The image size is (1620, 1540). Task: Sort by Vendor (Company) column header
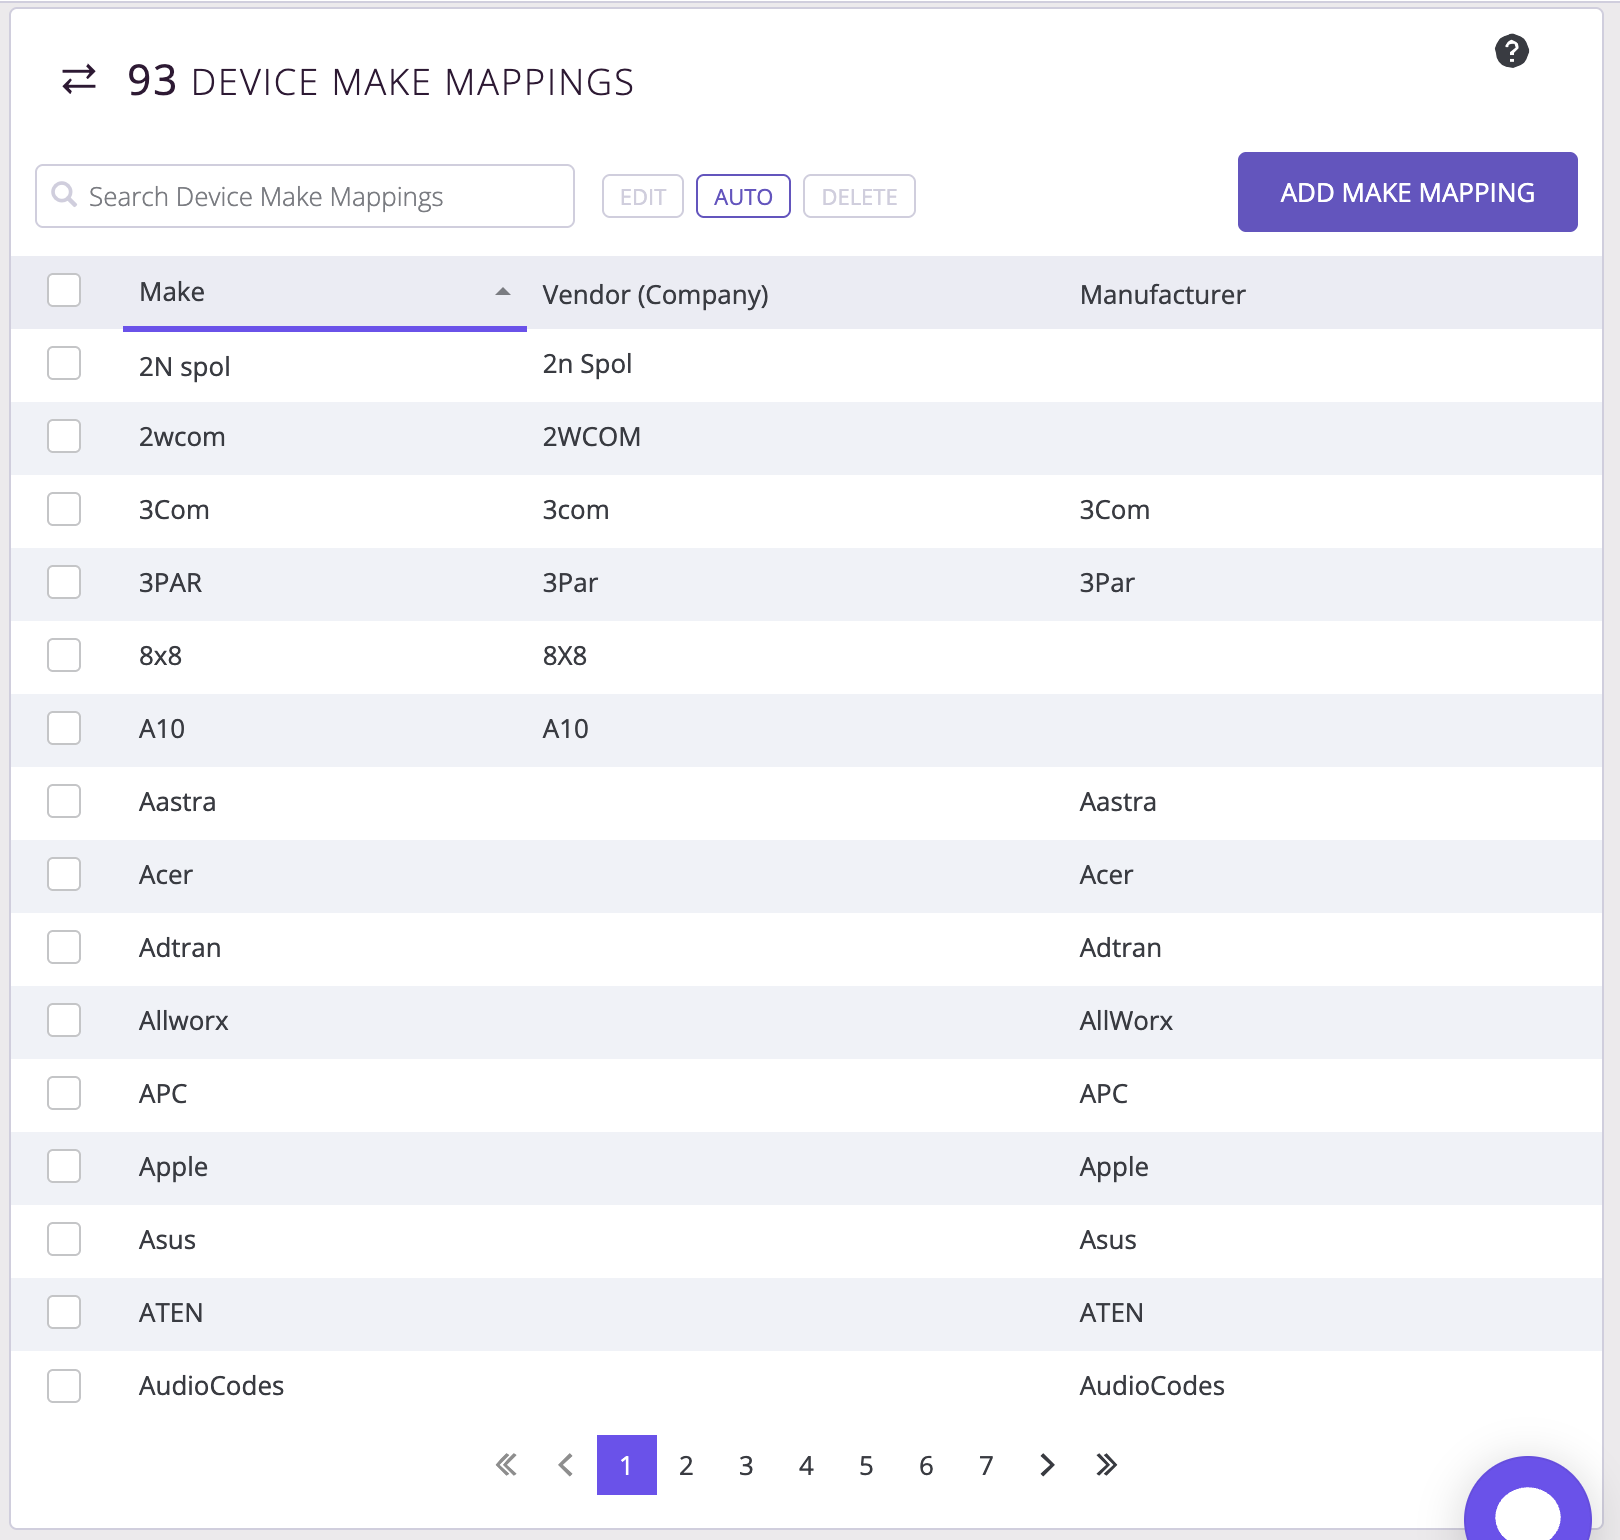(x=655, y=294)
